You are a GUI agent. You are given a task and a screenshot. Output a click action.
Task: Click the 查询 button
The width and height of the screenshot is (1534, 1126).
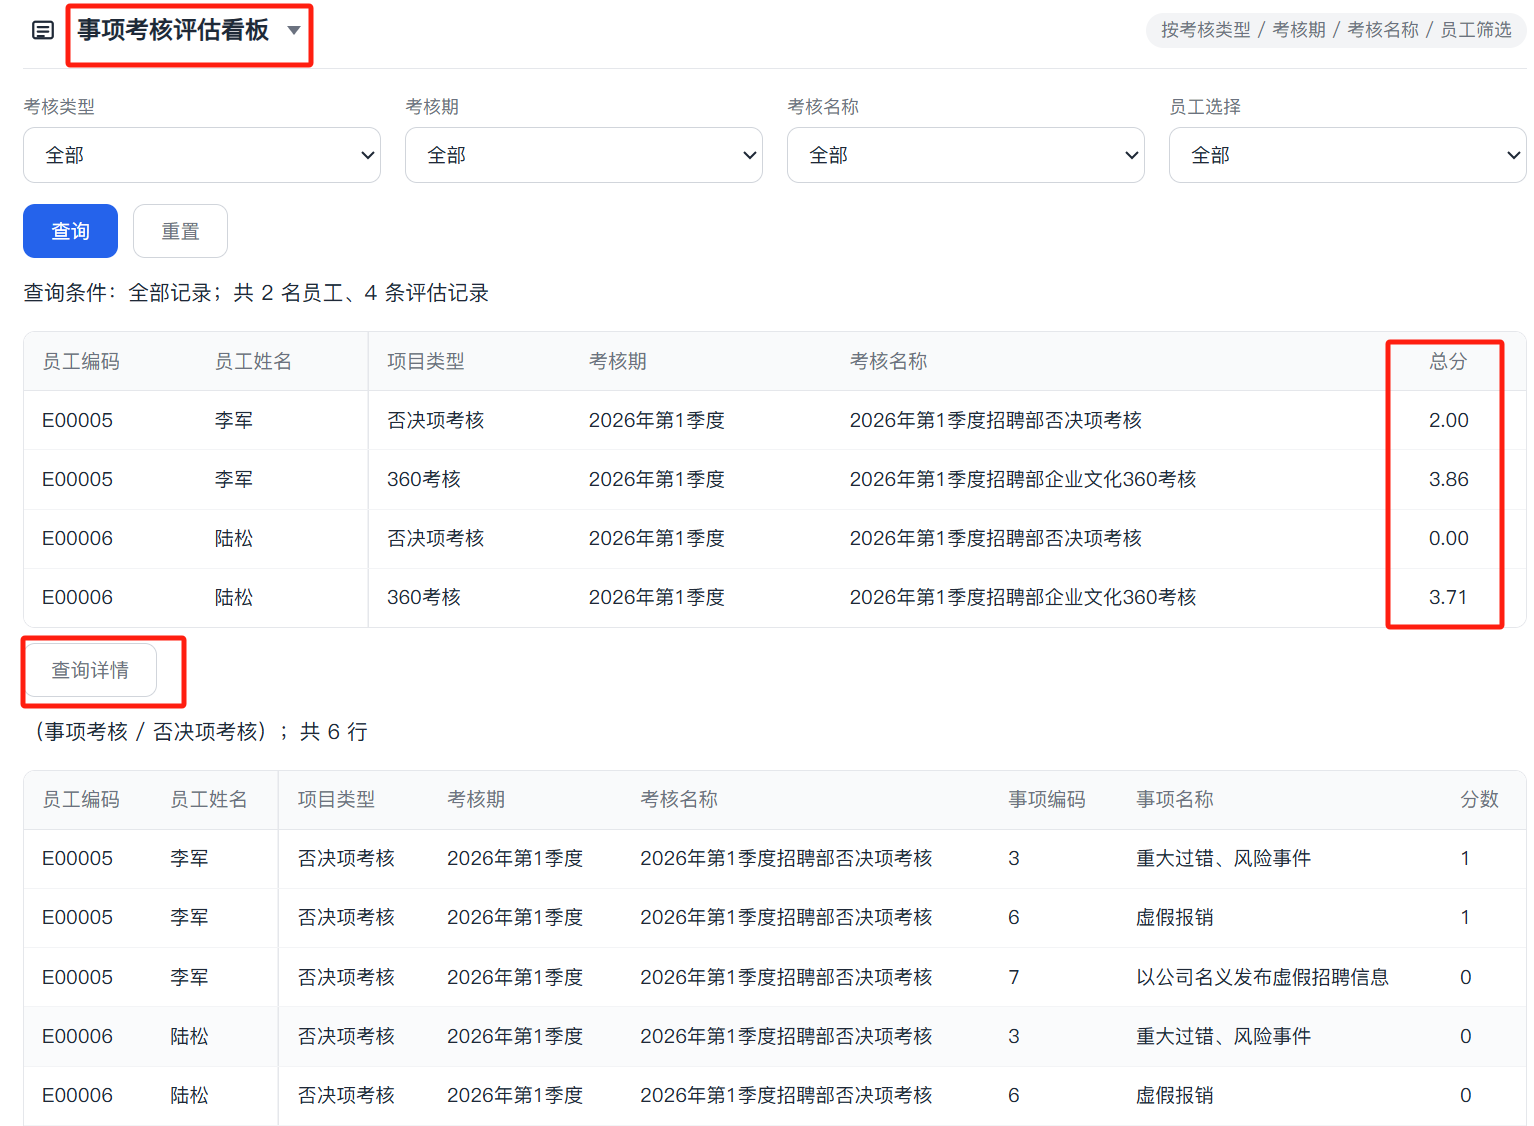70,231
